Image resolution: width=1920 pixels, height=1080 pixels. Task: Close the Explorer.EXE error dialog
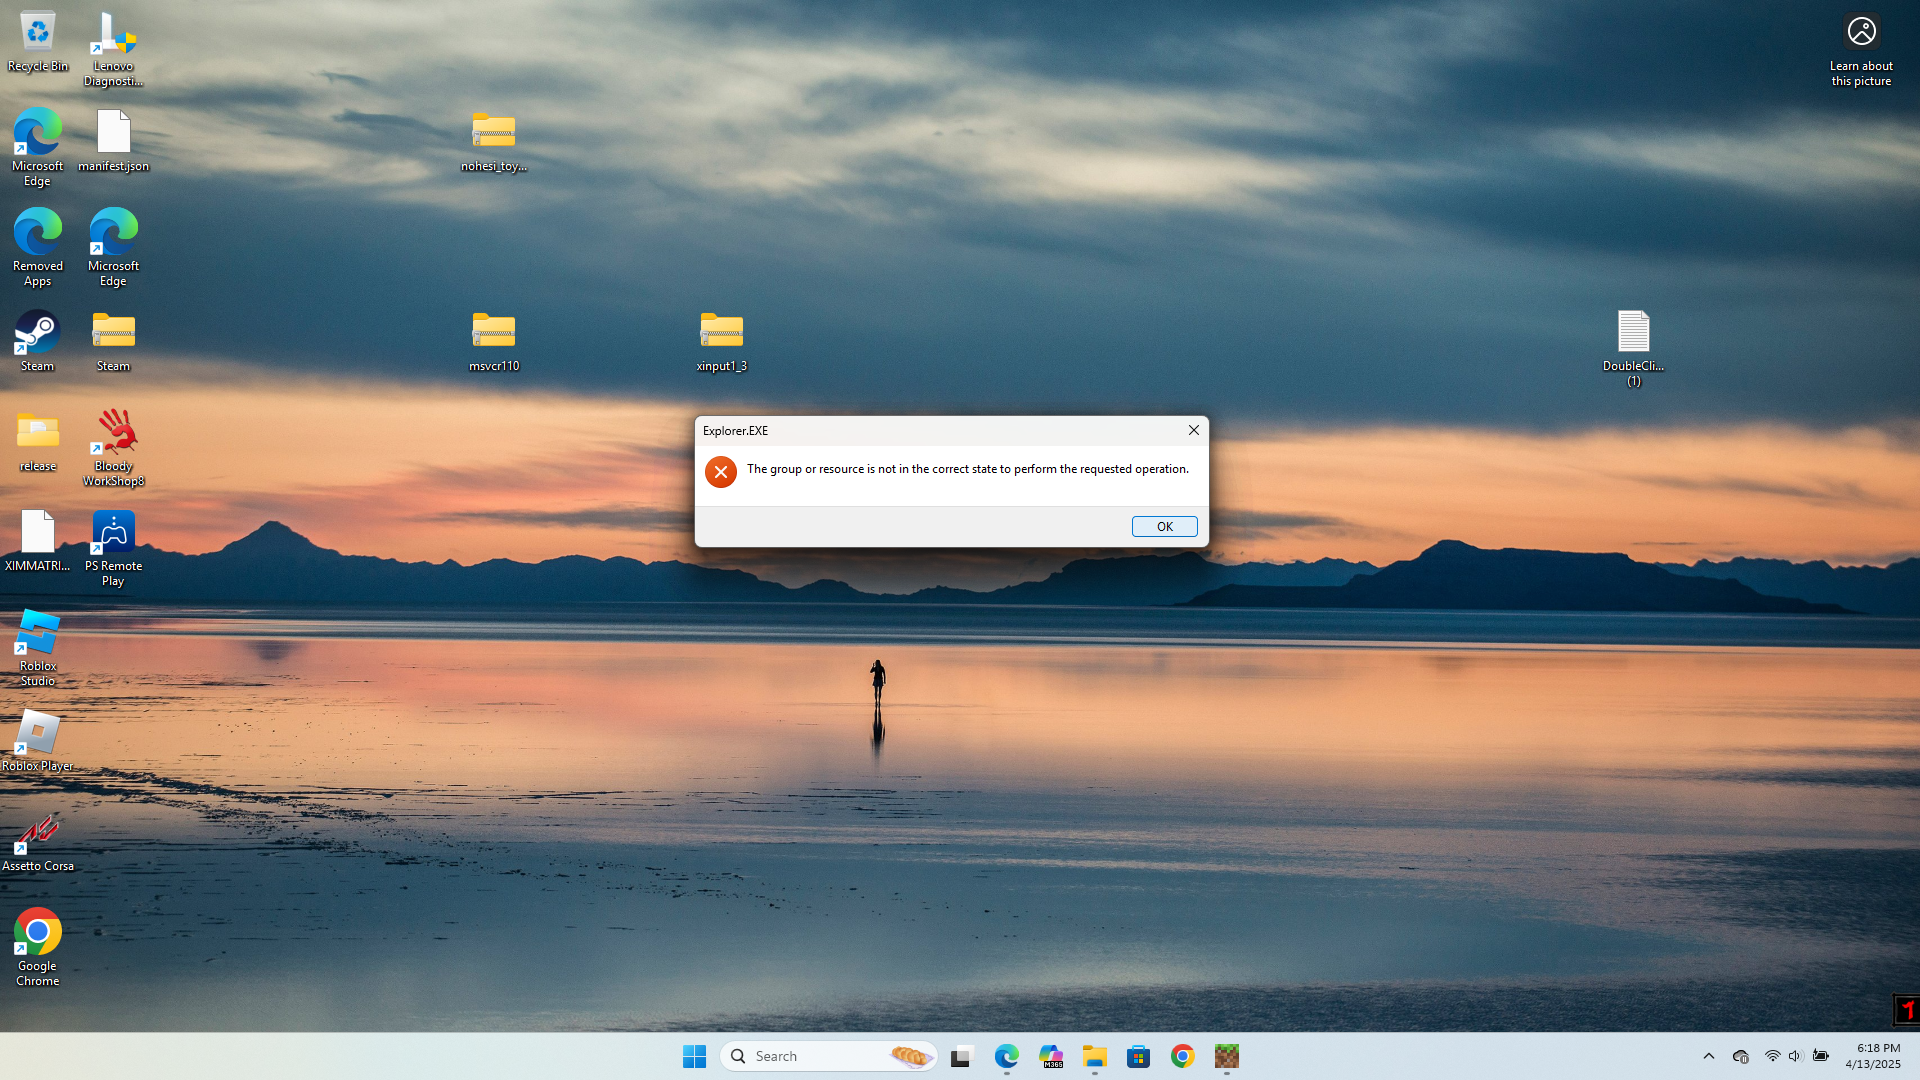(1193, 430)
